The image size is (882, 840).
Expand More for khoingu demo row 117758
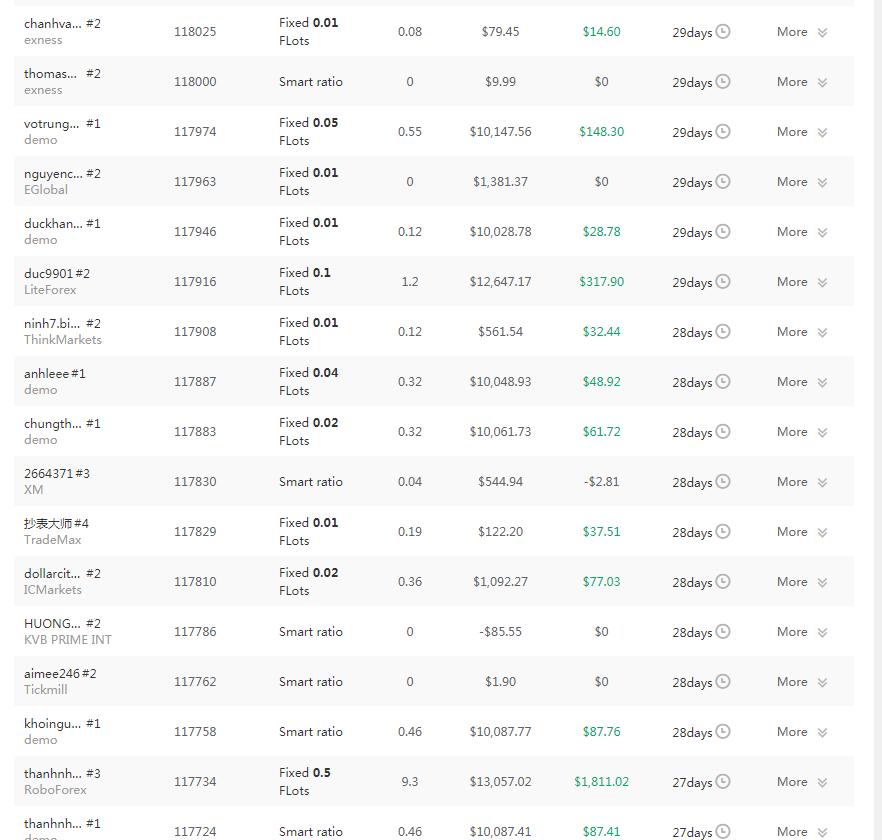802,732
